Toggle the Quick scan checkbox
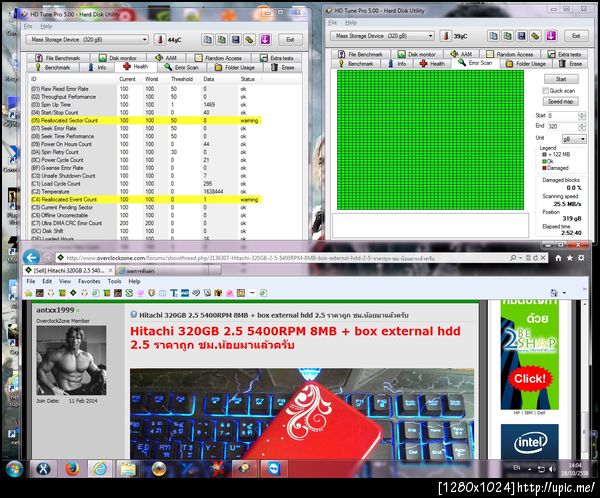This screenshot has width=600, height=498. tap(545, 91)
